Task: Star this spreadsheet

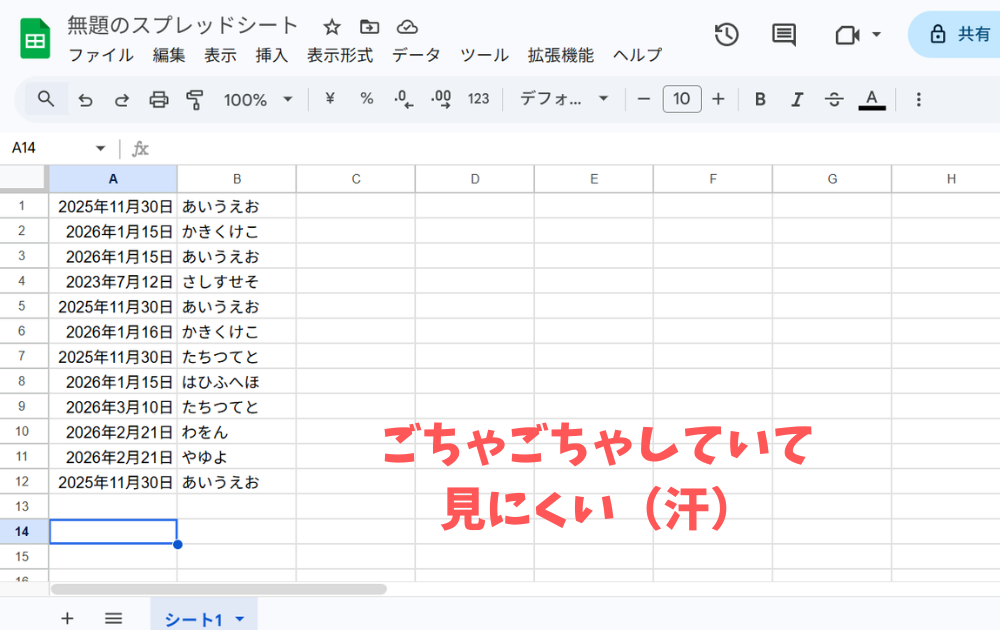Action: tap(332, 27)
